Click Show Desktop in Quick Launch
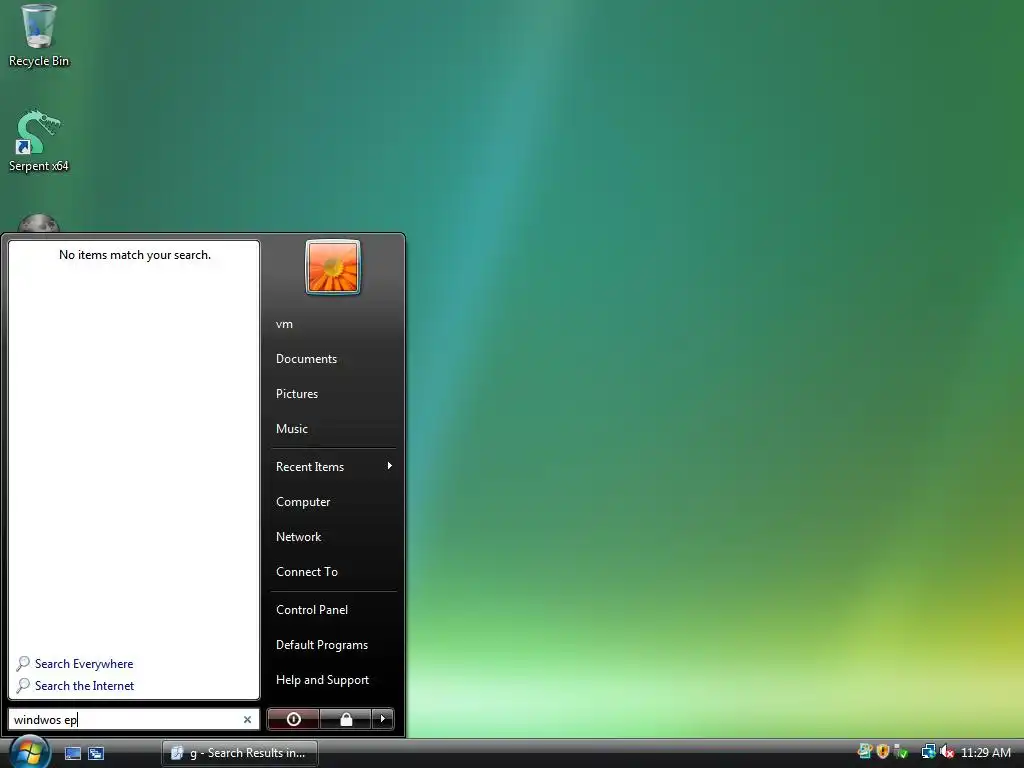Screen dimensions: 1024x768 tap(72, 753)
